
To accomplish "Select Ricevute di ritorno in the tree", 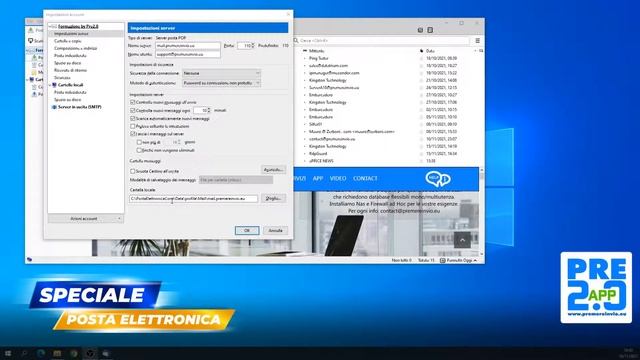I will coord(70,70).
